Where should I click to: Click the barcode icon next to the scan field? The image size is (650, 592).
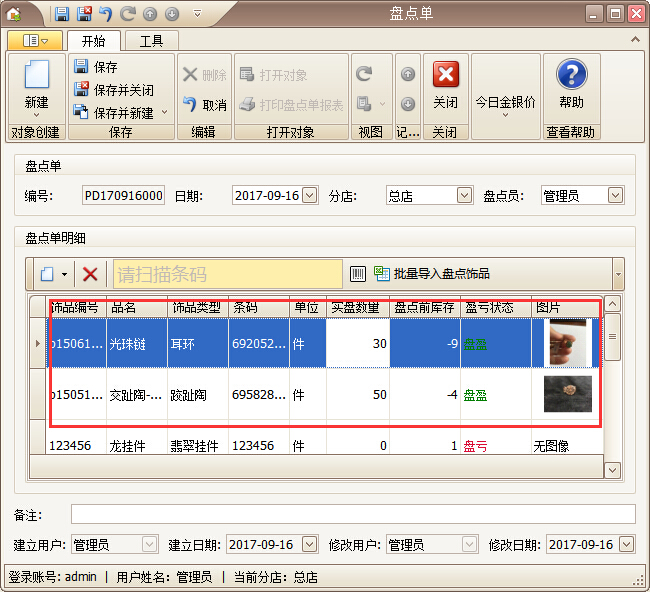[x=358, y=274]
